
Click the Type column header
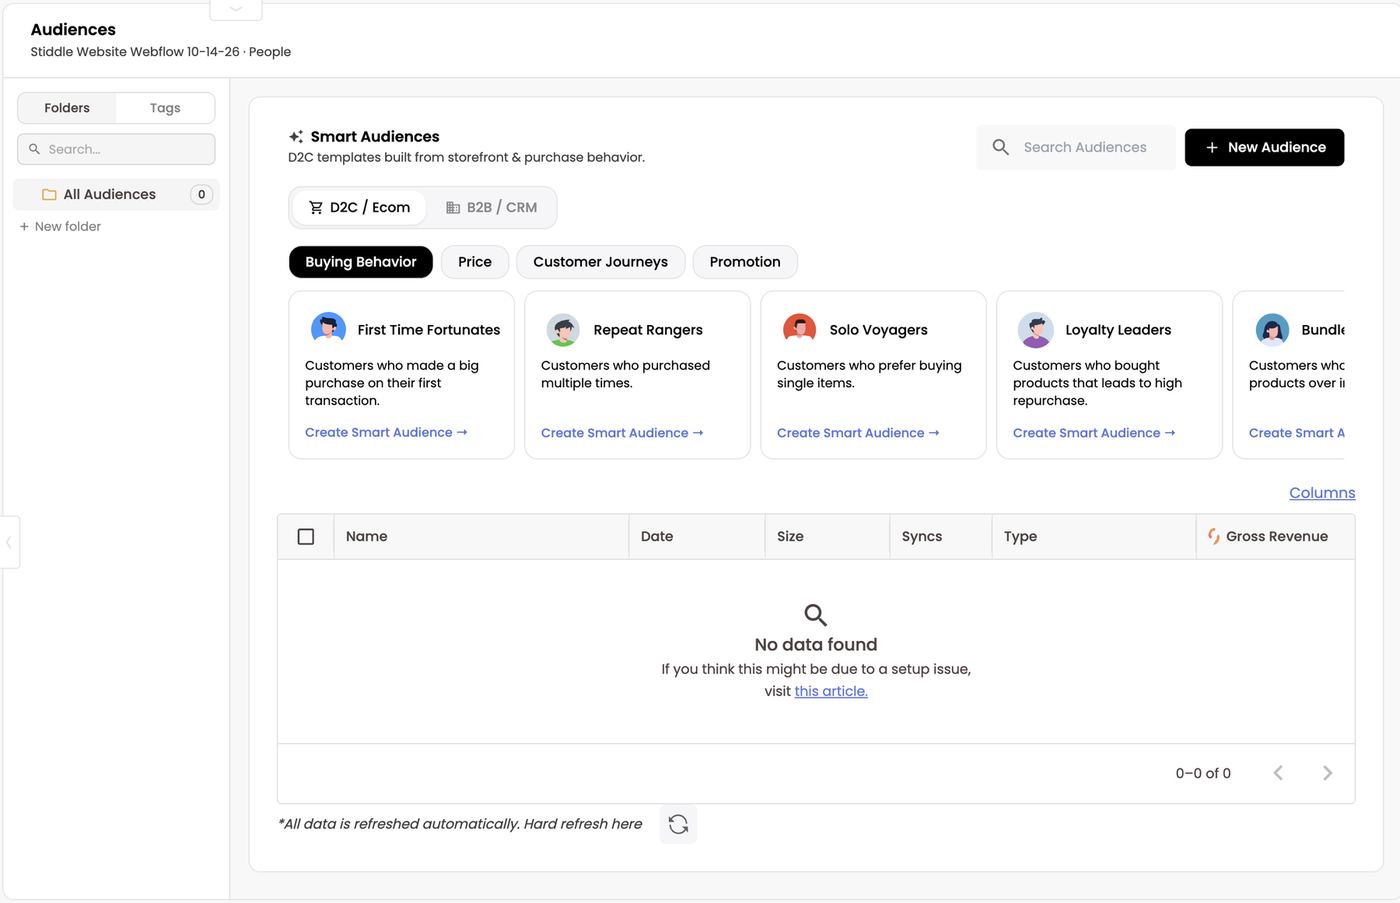pyautogui.click(x=1094, y=537)
